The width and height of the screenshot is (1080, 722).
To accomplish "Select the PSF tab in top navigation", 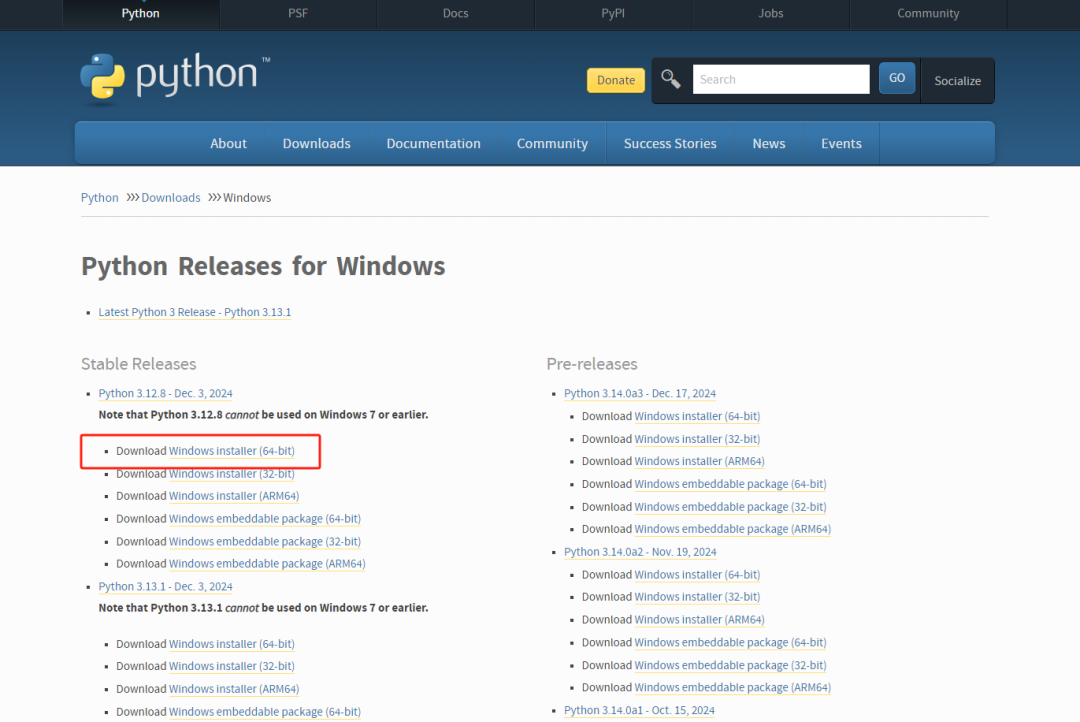I will 298,13.
